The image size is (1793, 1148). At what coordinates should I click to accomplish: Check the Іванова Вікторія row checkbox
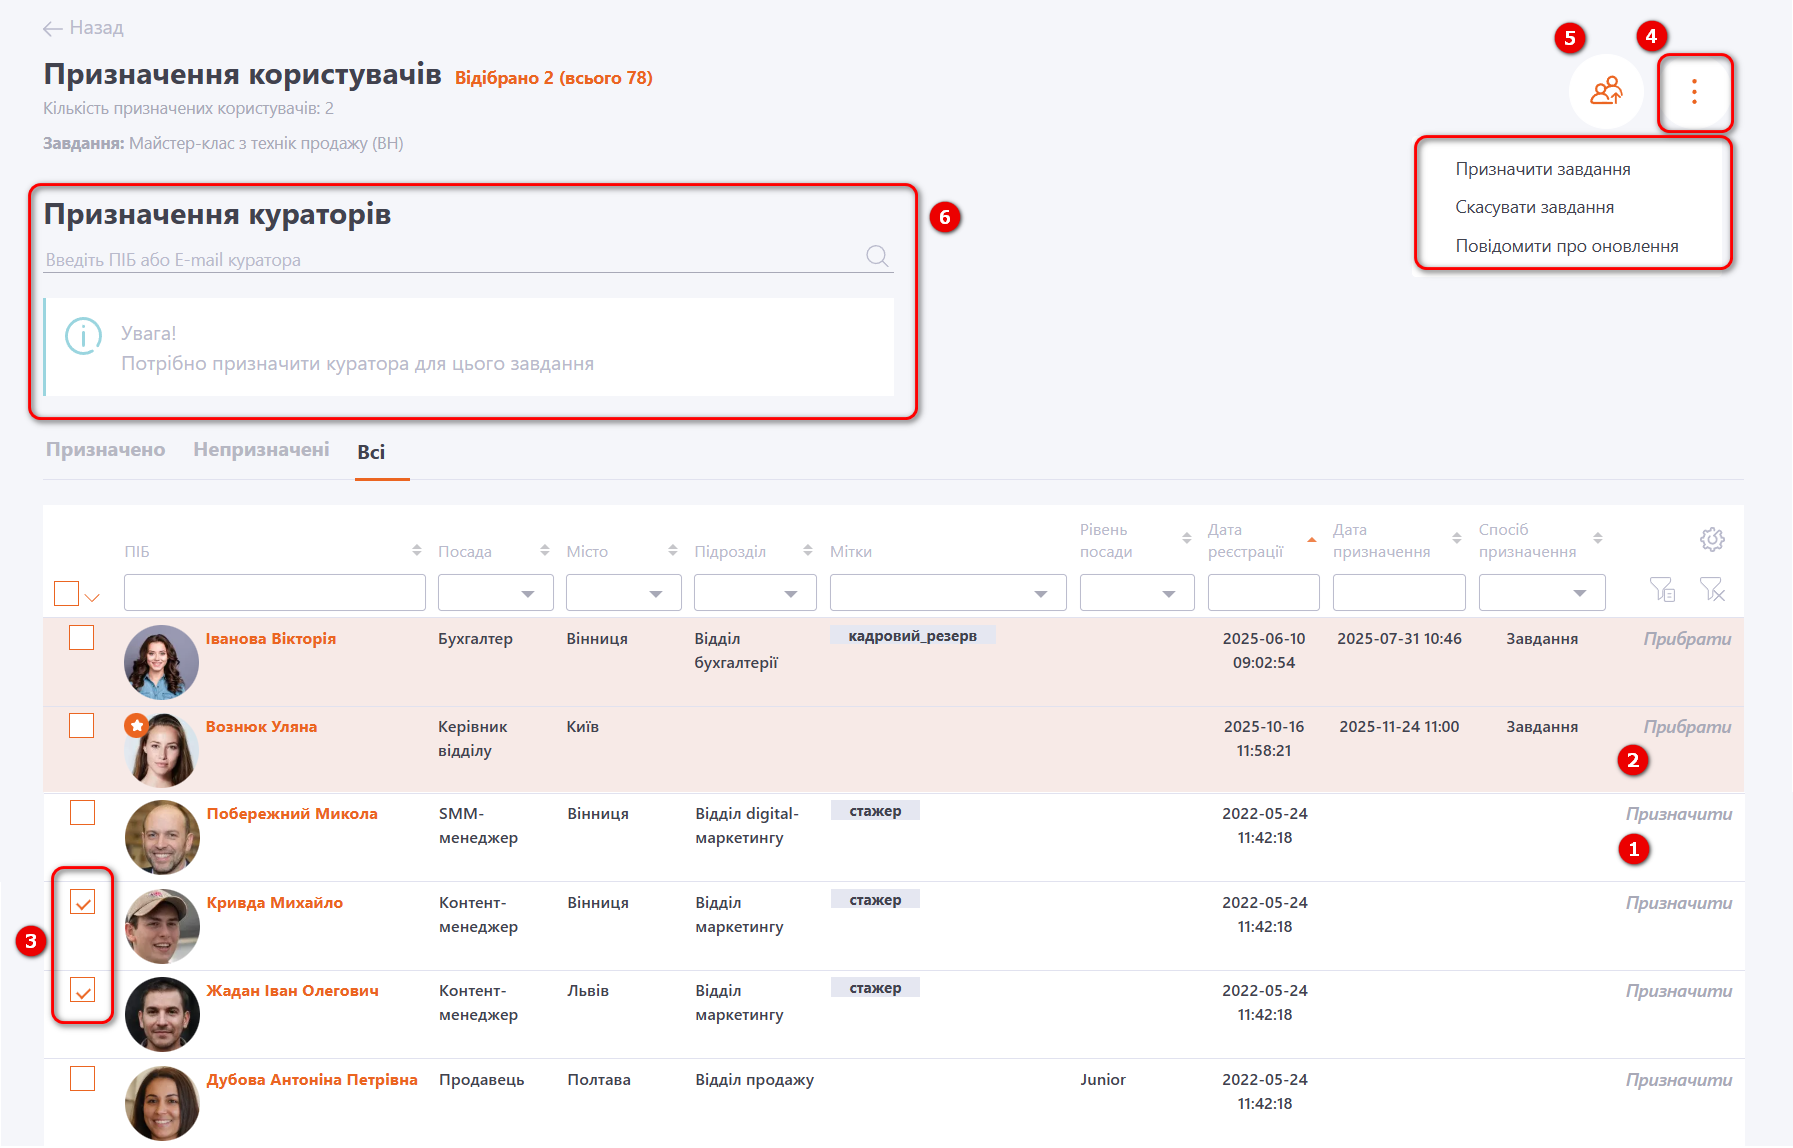tap(82, 638)
